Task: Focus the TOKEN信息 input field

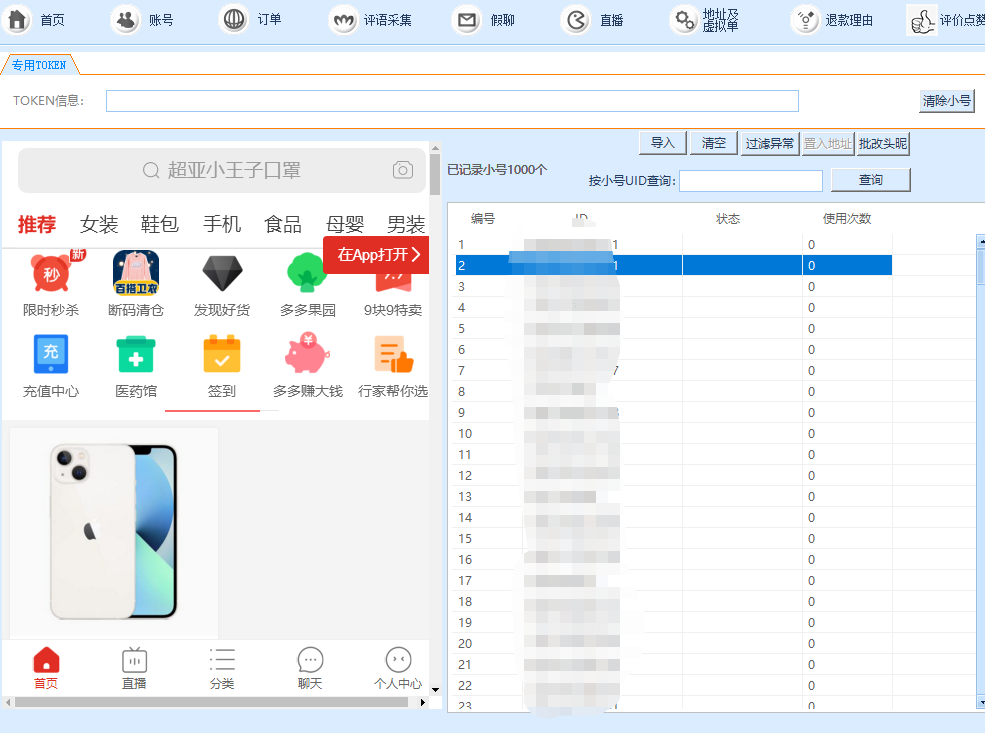Action: point(452,101)
